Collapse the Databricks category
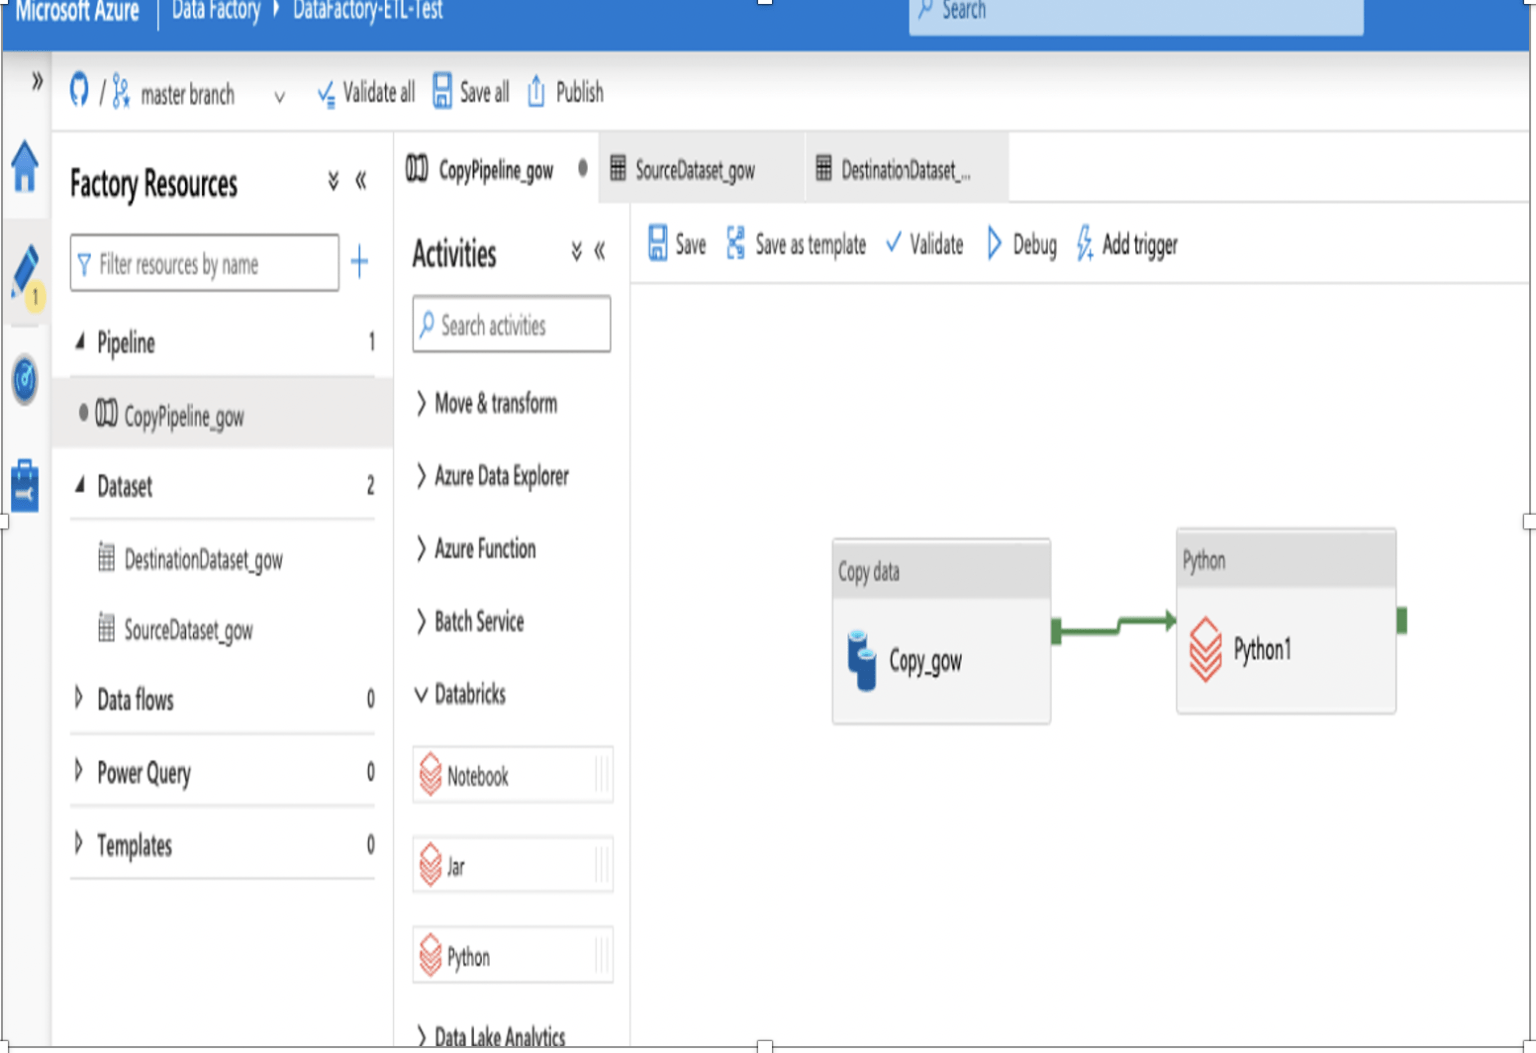1536x1053 pixels. tap(461, 694)
